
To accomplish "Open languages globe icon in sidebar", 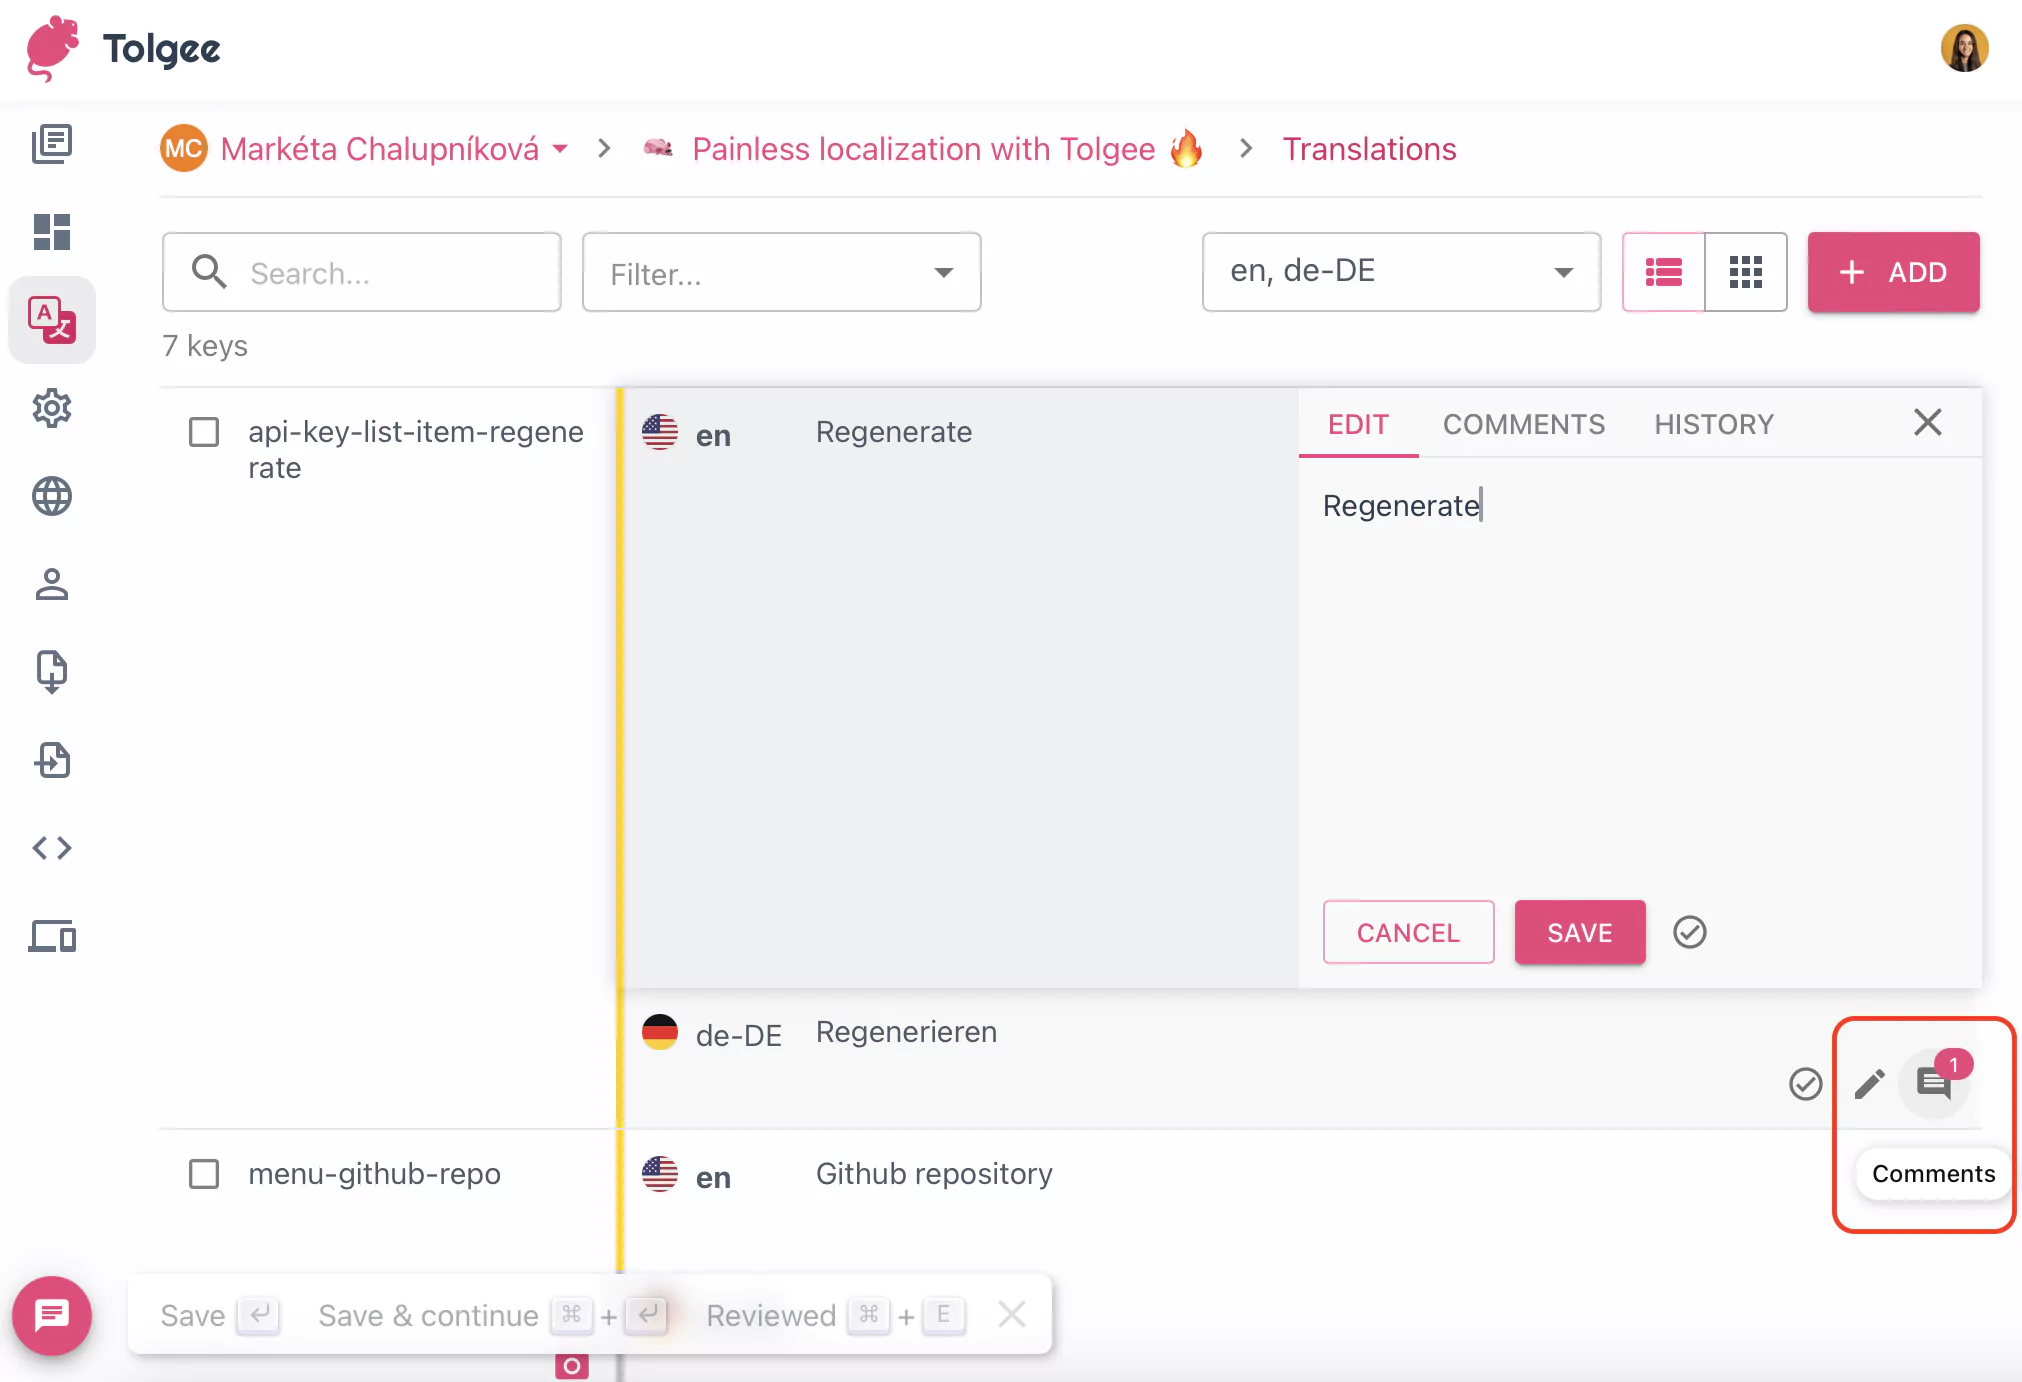I will tap(52, 496).
